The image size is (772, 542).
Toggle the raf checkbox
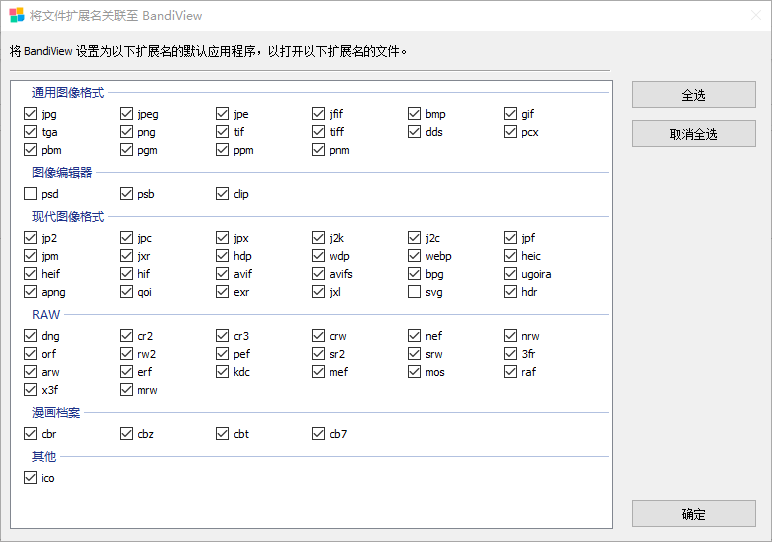click(x=511, y=372)
